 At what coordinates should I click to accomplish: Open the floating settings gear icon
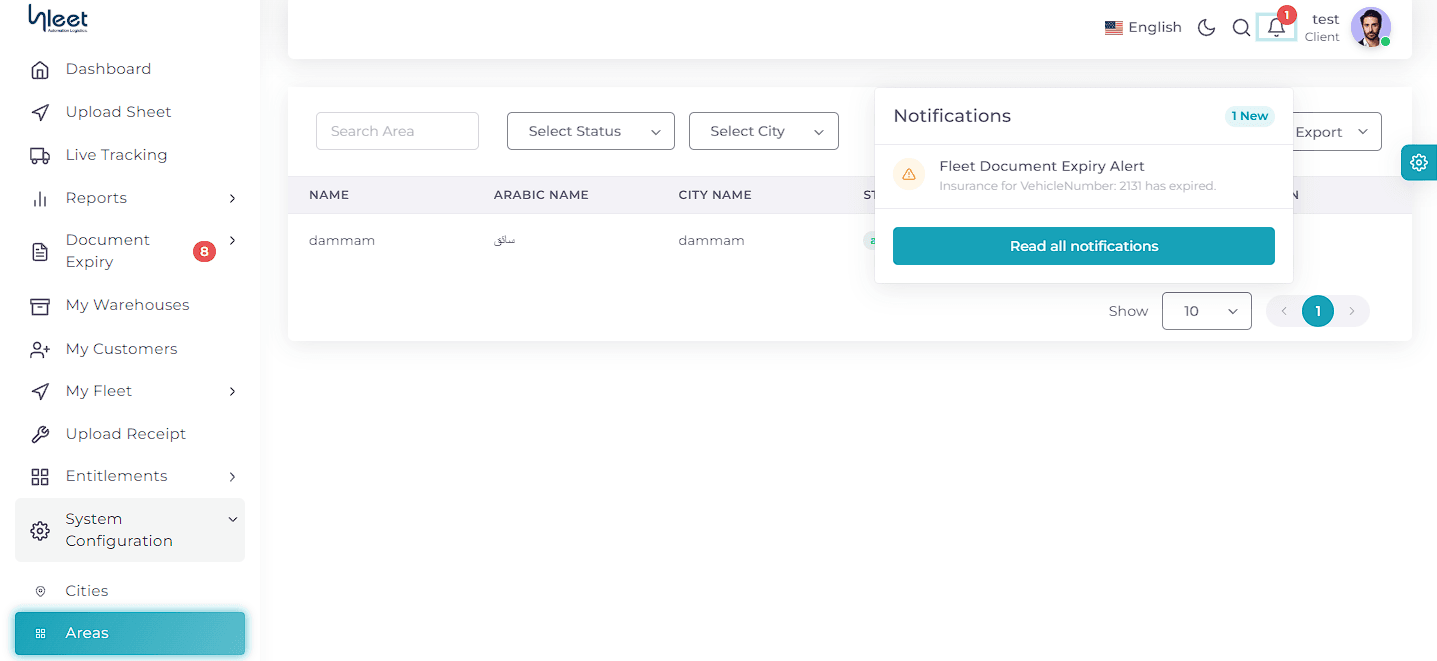pyautogui.click(x=1419, y=162)
